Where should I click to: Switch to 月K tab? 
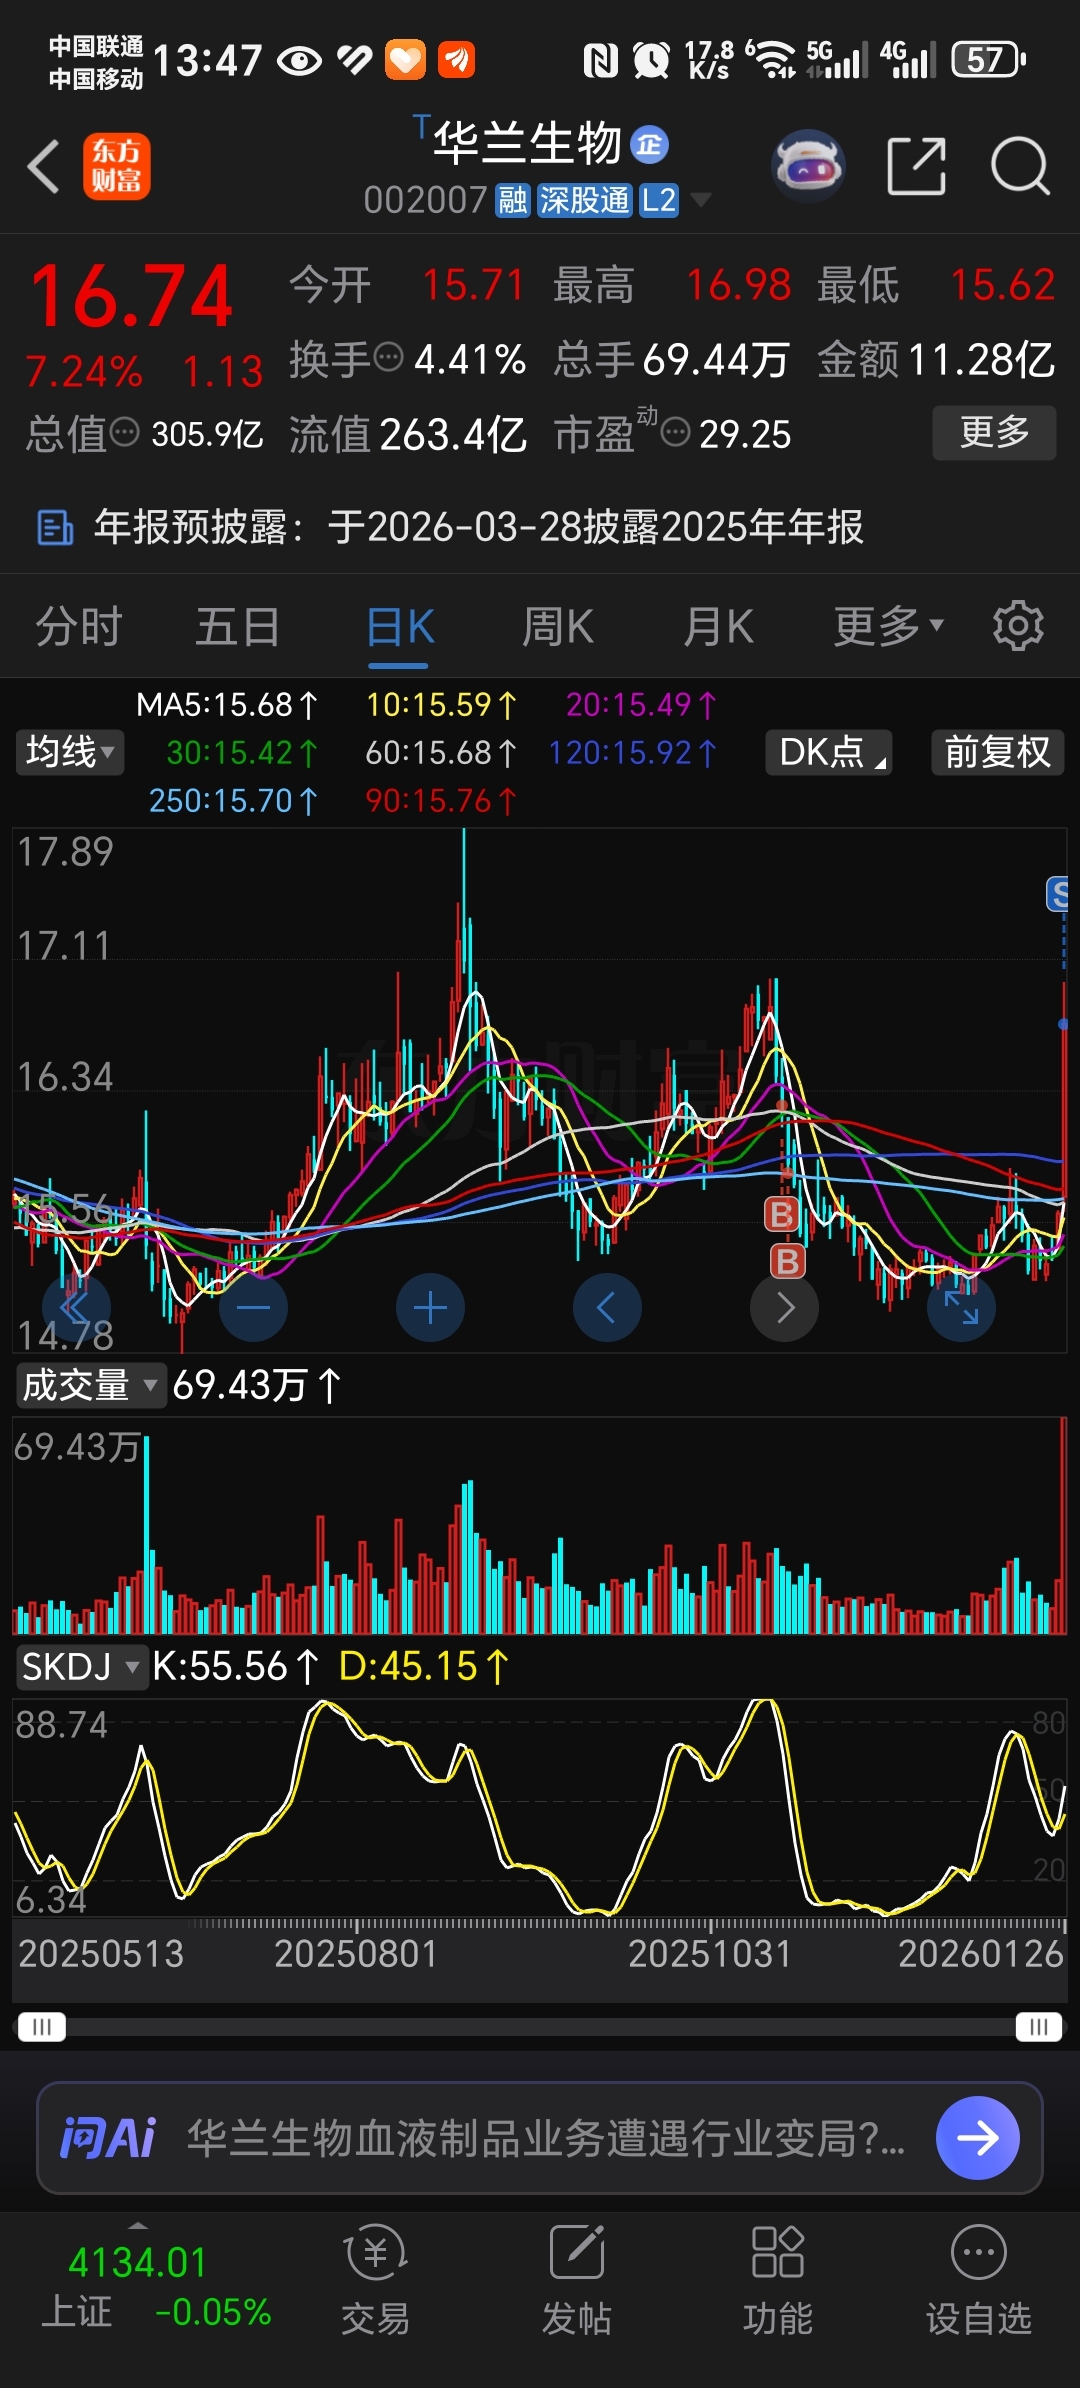718,627
